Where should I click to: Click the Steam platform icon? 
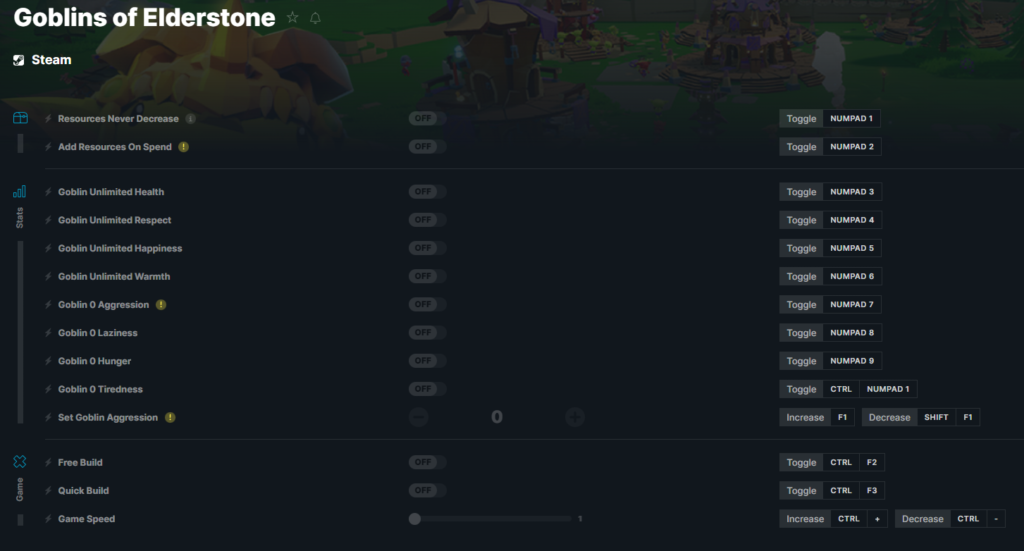pos(19,60)
